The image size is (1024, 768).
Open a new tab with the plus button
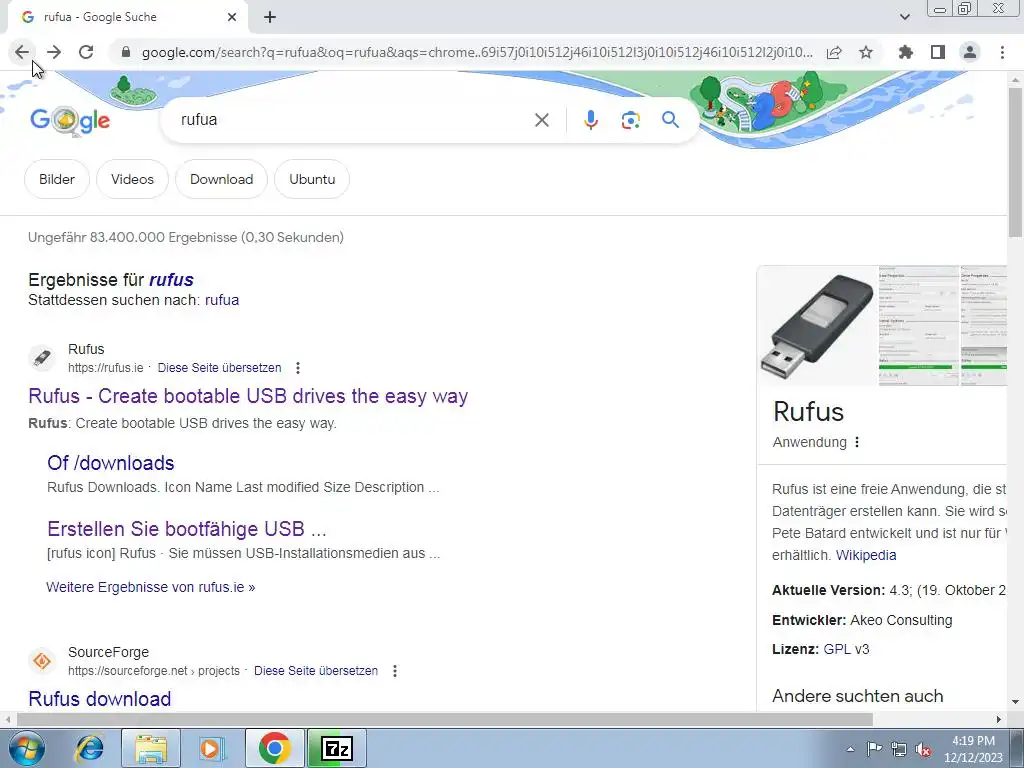pos(270,17)
